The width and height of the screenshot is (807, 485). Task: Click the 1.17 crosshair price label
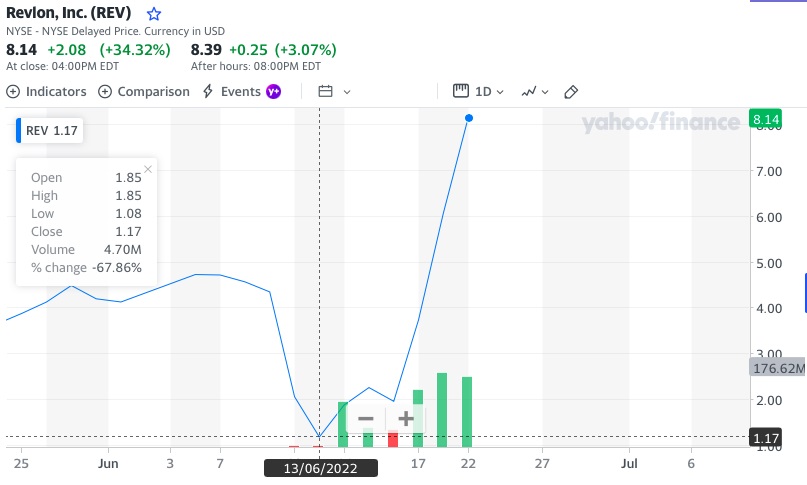[x=765, y=438]
